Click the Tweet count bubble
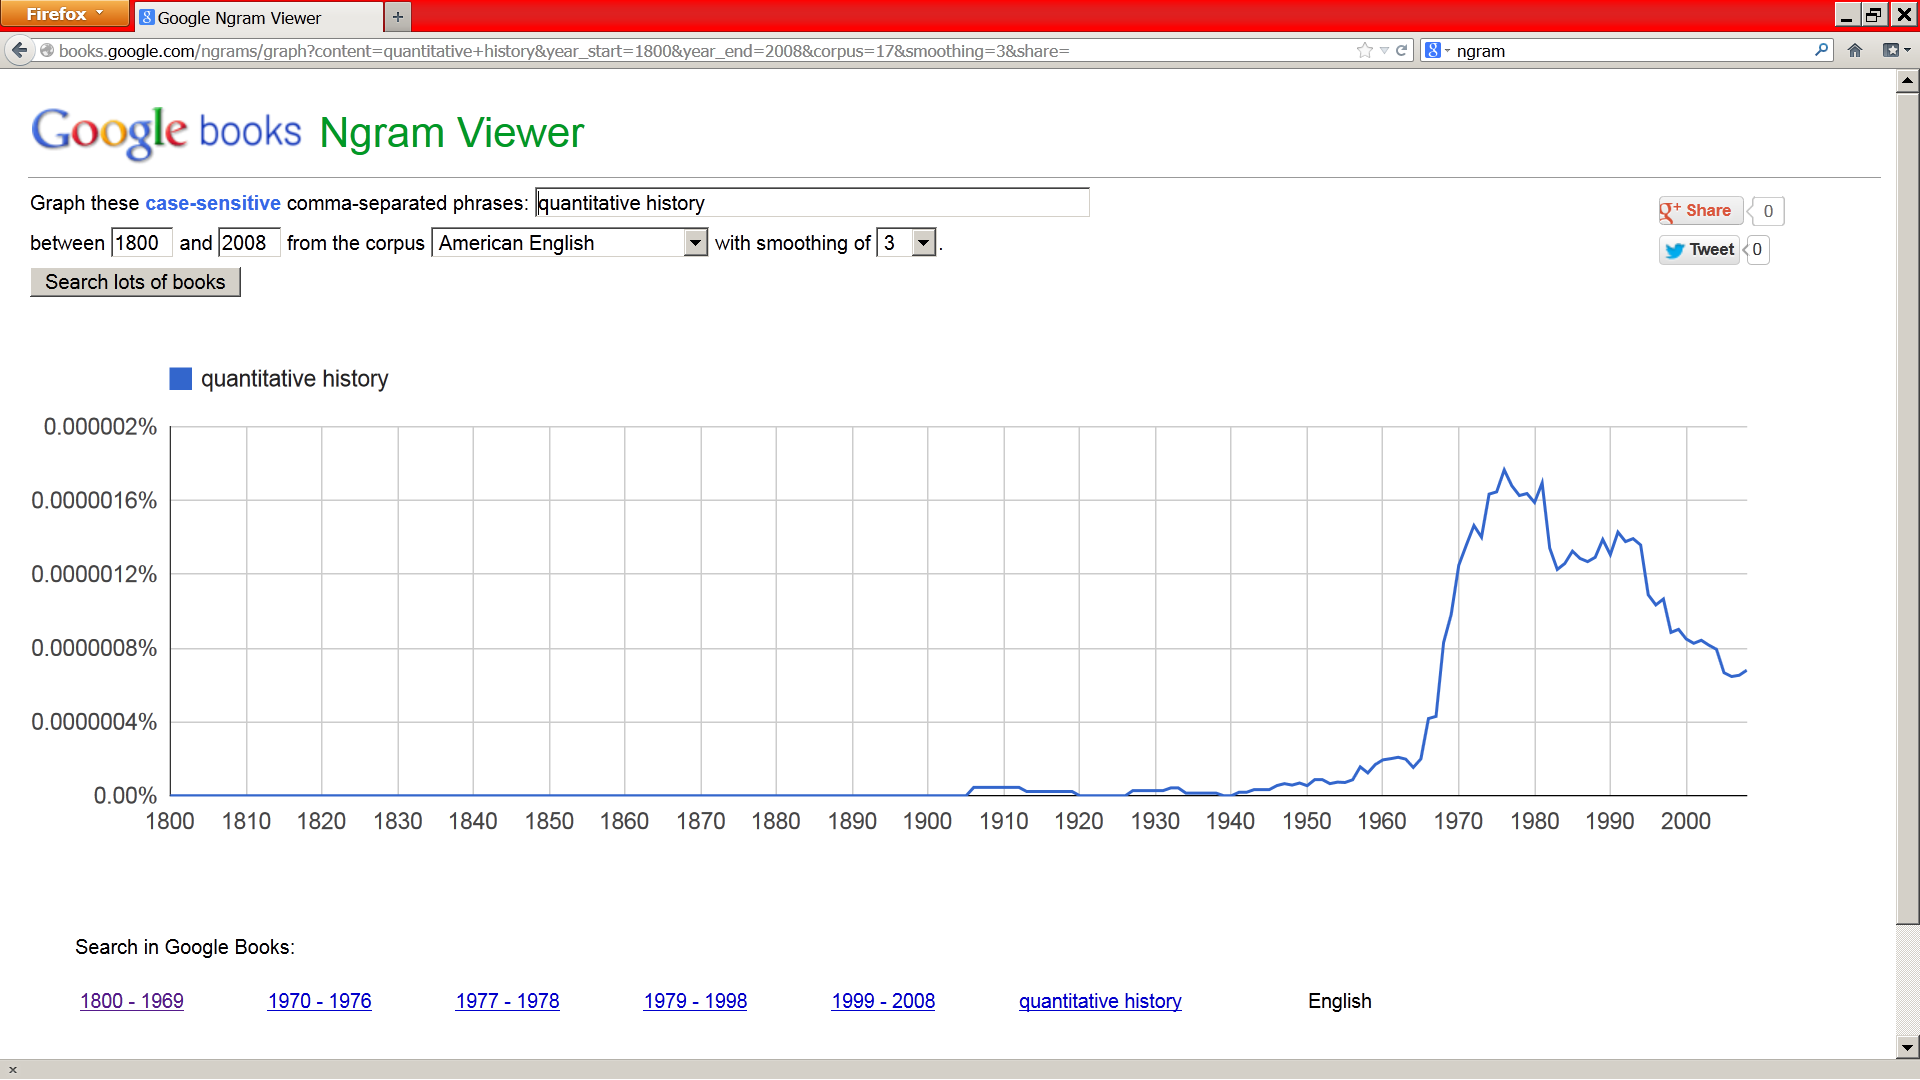Image resolution: width=1920 pixels, height=1080 pixels. pos(1757,250)
